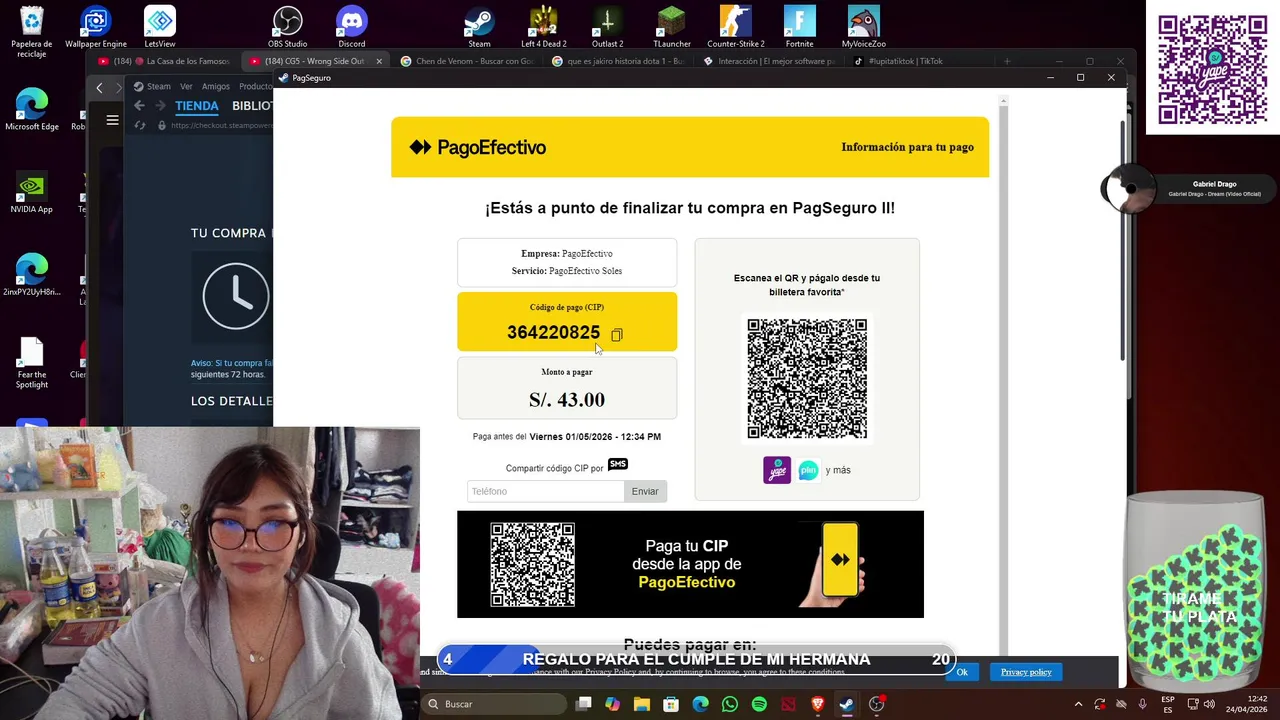Image resolution: width=1280 pixels, height=720 pixels.
Task: Select TIENDA in Steam navigation
Action: click(197, 106)
